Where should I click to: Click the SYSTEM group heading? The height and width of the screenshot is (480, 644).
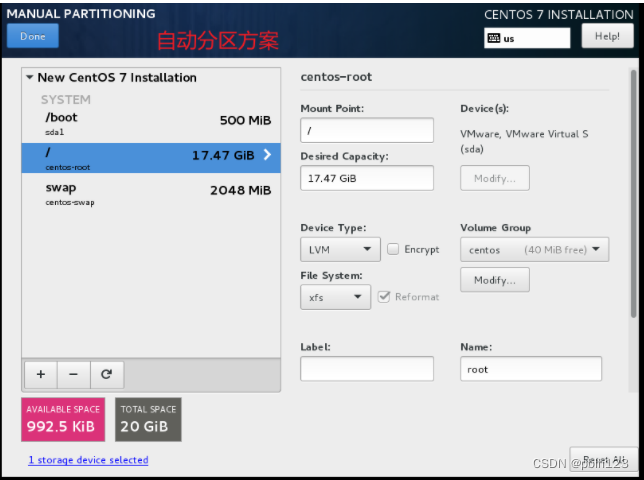(66, 99)
